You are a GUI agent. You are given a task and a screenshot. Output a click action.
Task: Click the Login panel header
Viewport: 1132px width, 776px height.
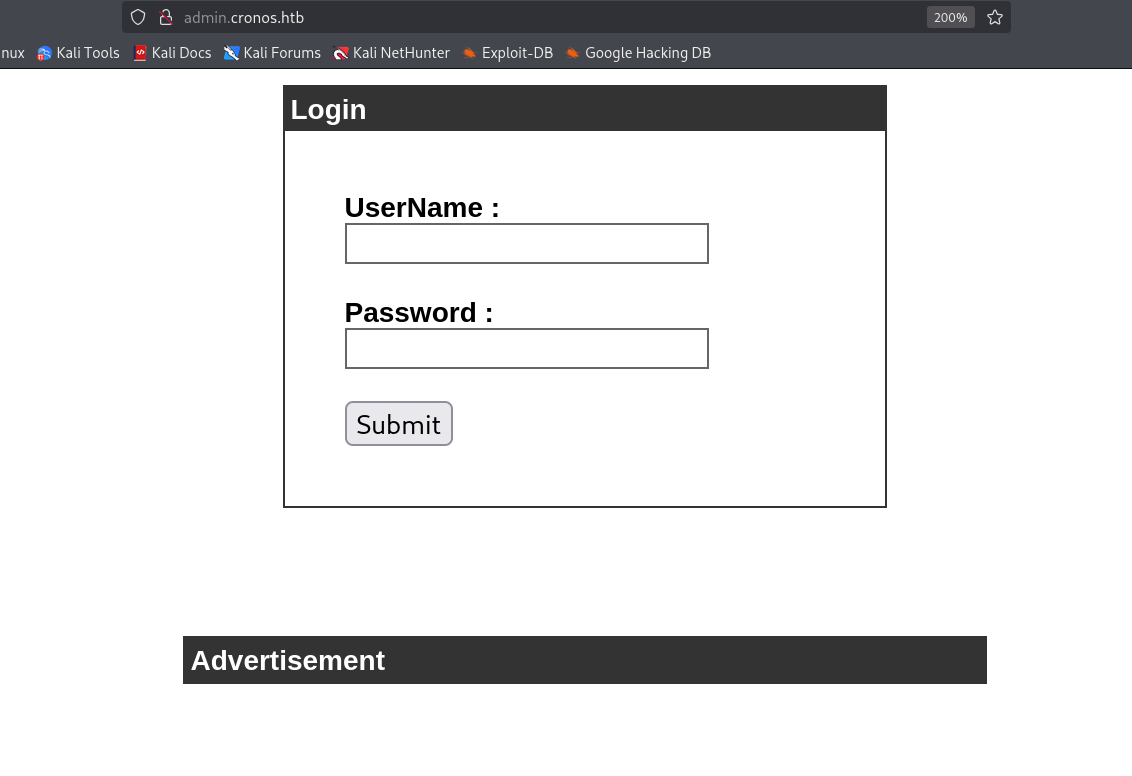(584, 109)
